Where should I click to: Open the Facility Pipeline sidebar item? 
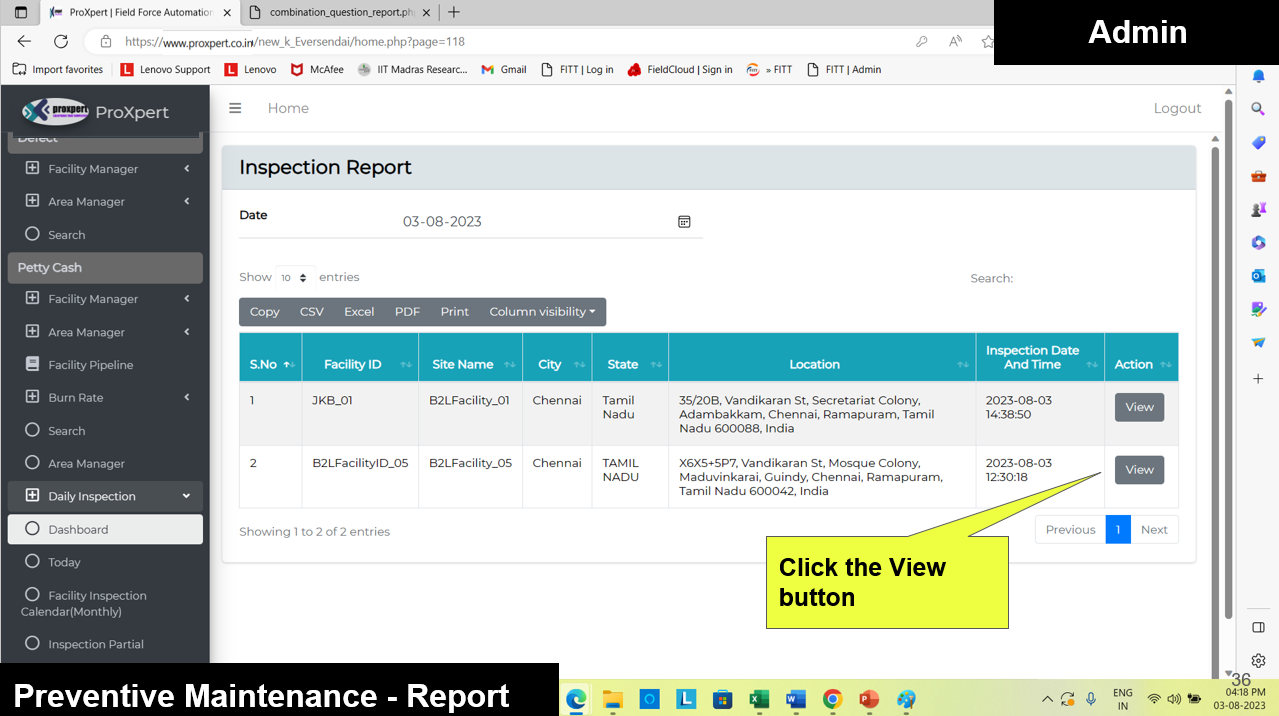(90, 365)
